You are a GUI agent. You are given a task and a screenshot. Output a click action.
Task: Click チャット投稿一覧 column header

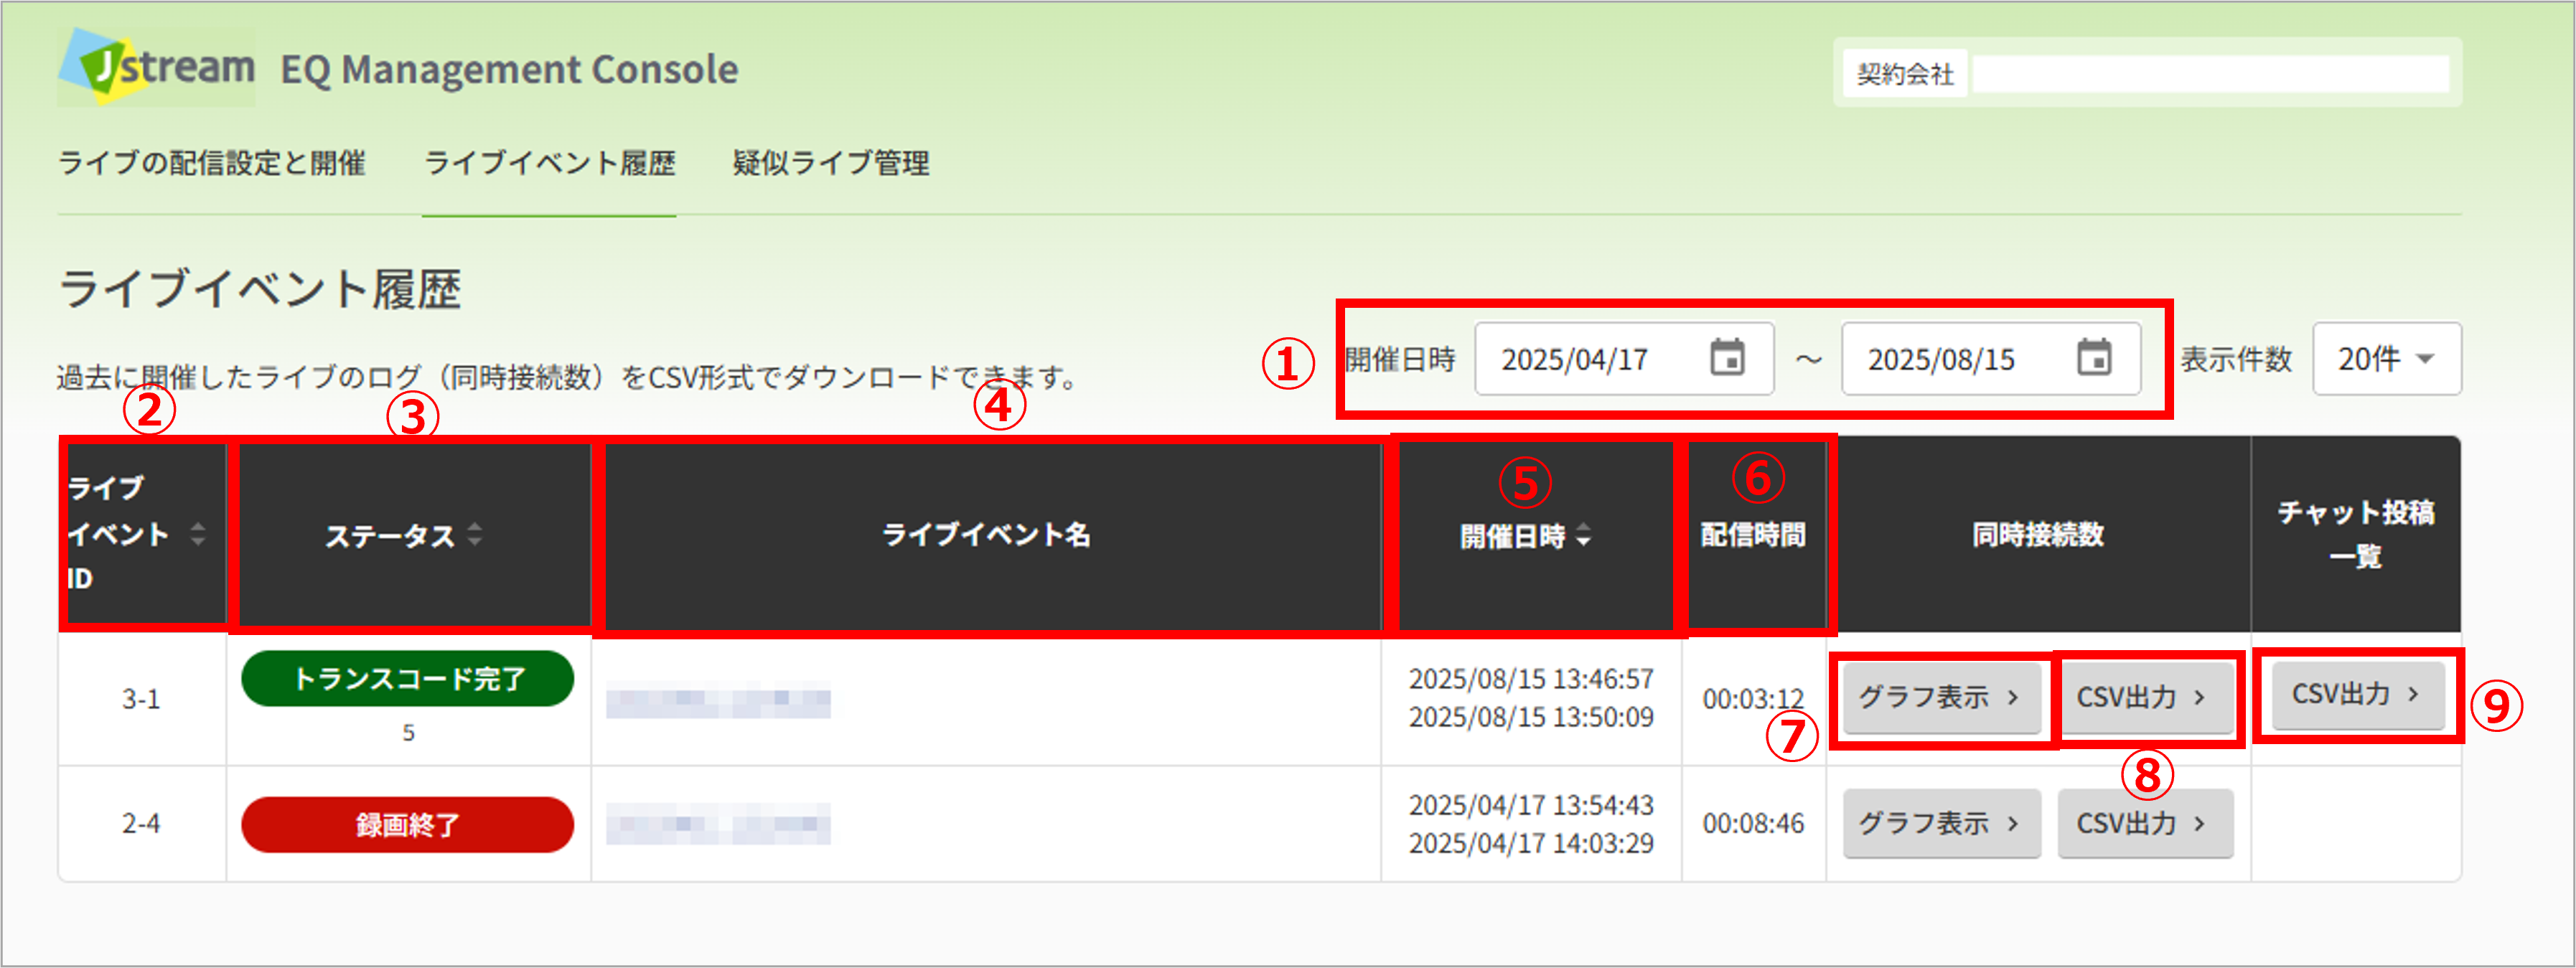pos(2356,534)
